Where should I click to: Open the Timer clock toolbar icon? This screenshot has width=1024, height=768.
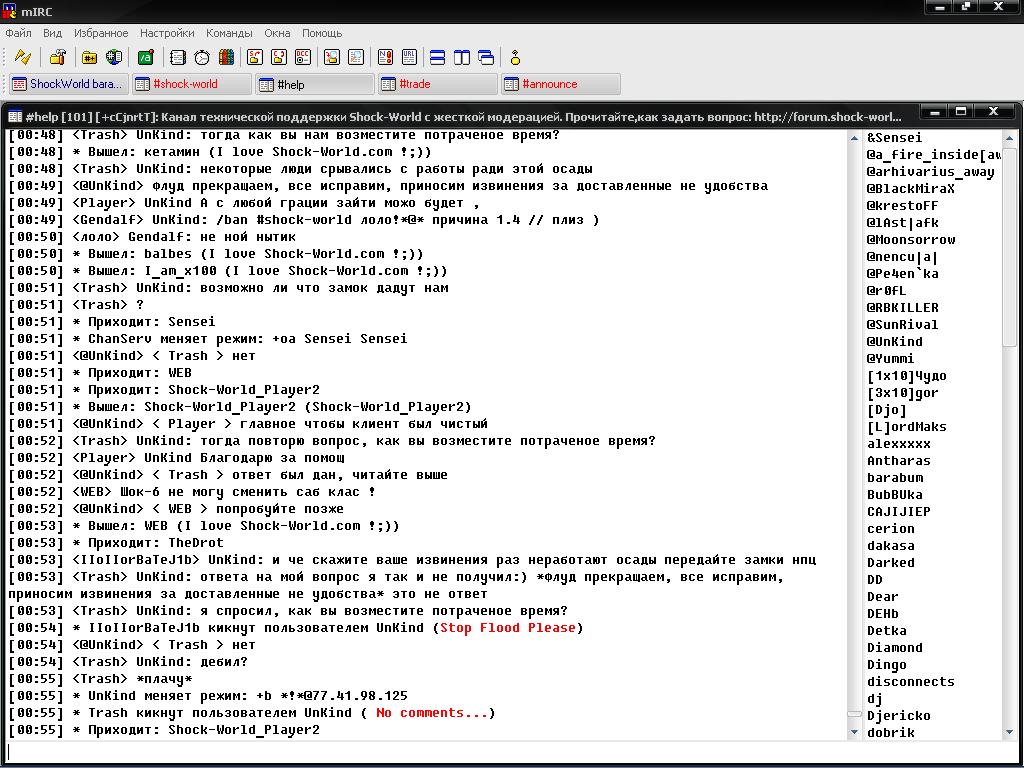click(x=202, y=57)
